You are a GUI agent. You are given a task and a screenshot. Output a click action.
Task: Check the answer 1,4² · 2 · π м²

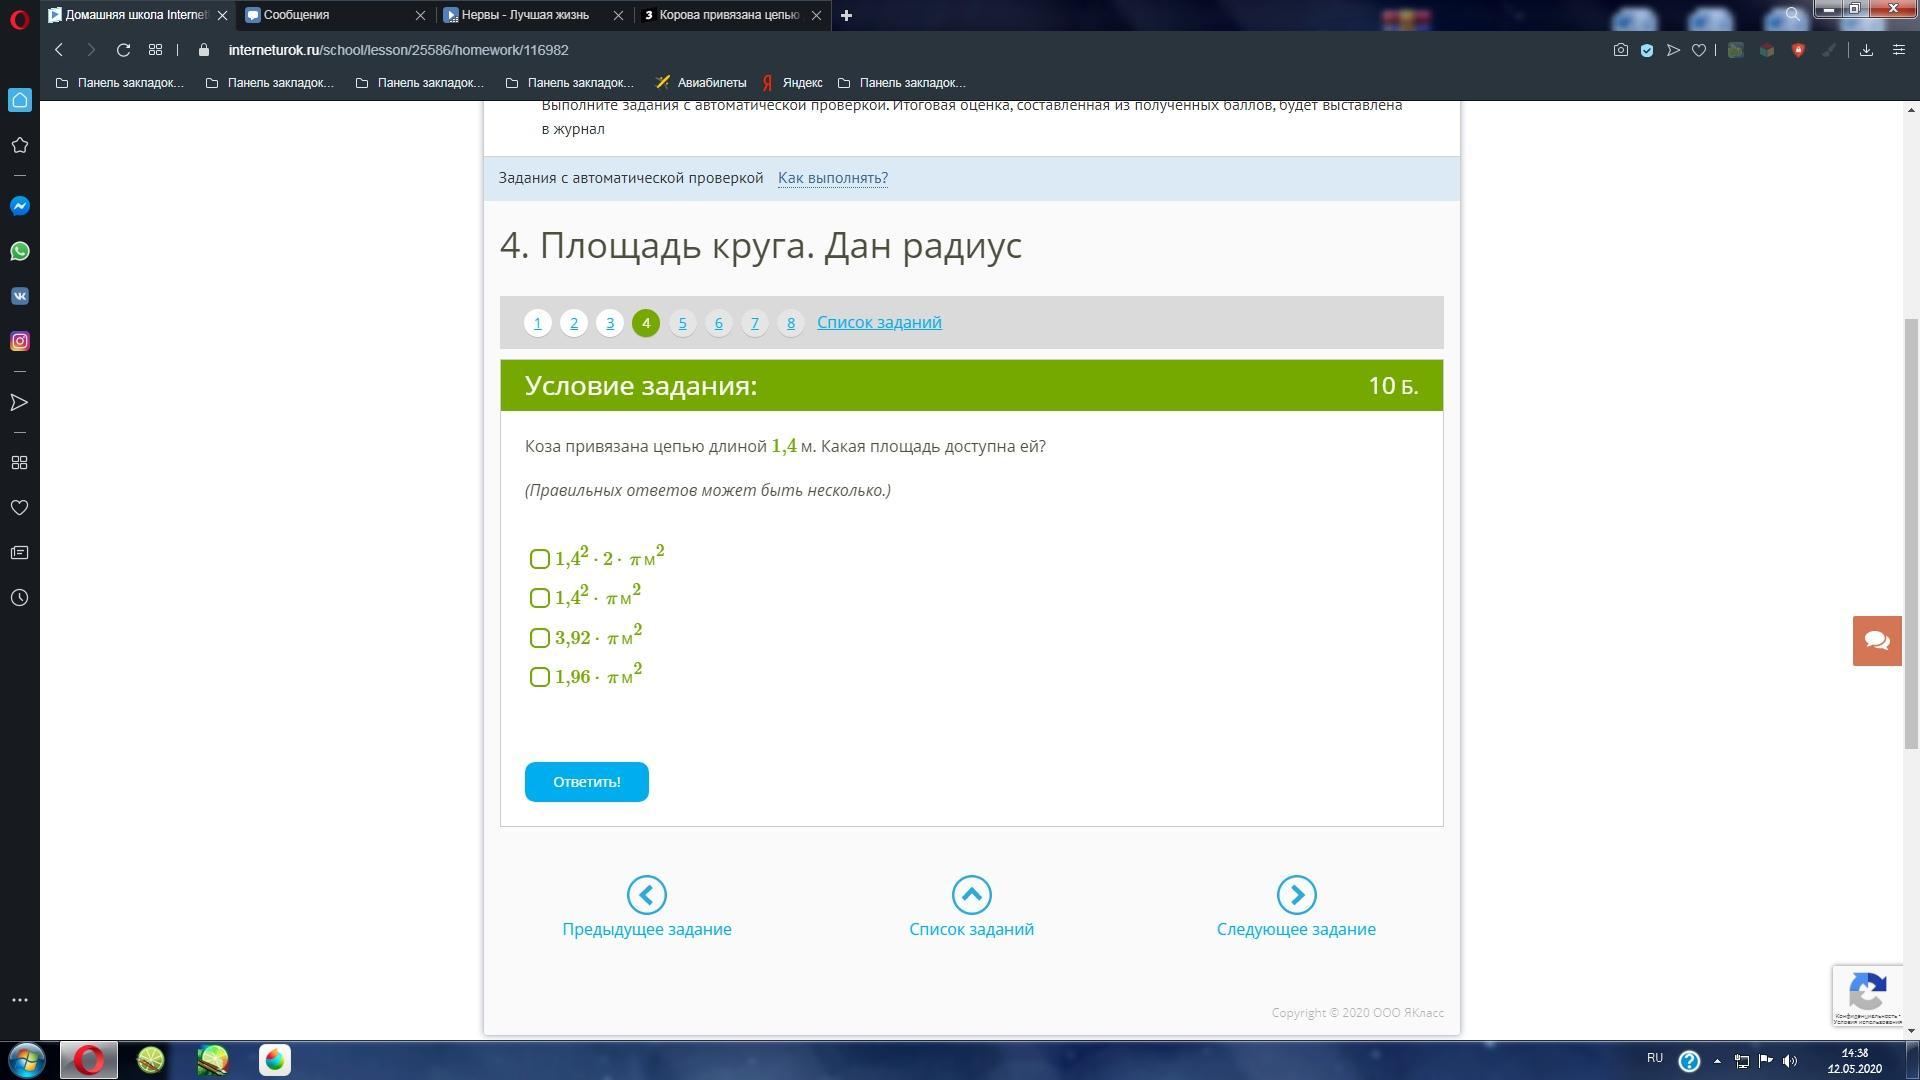pos(540,559)
